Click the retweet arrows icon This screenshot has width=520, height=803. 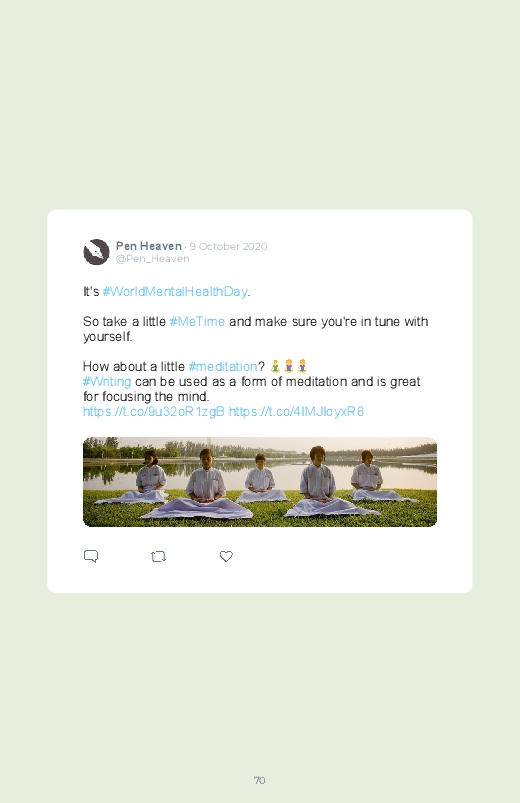[x=158, y=556]
